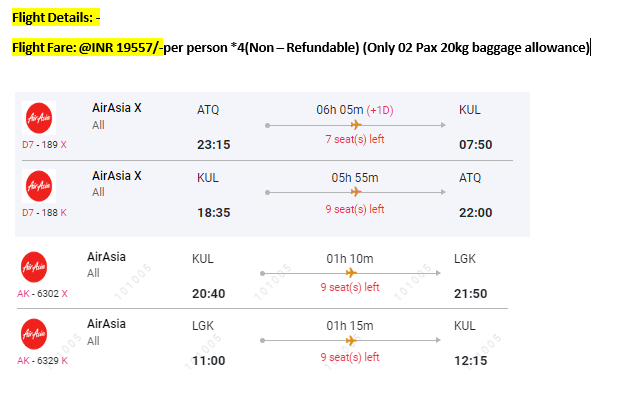Select the AK - 6302 X flight code
621x398 pixels.
pyautogui.click(x=42, y=293)
